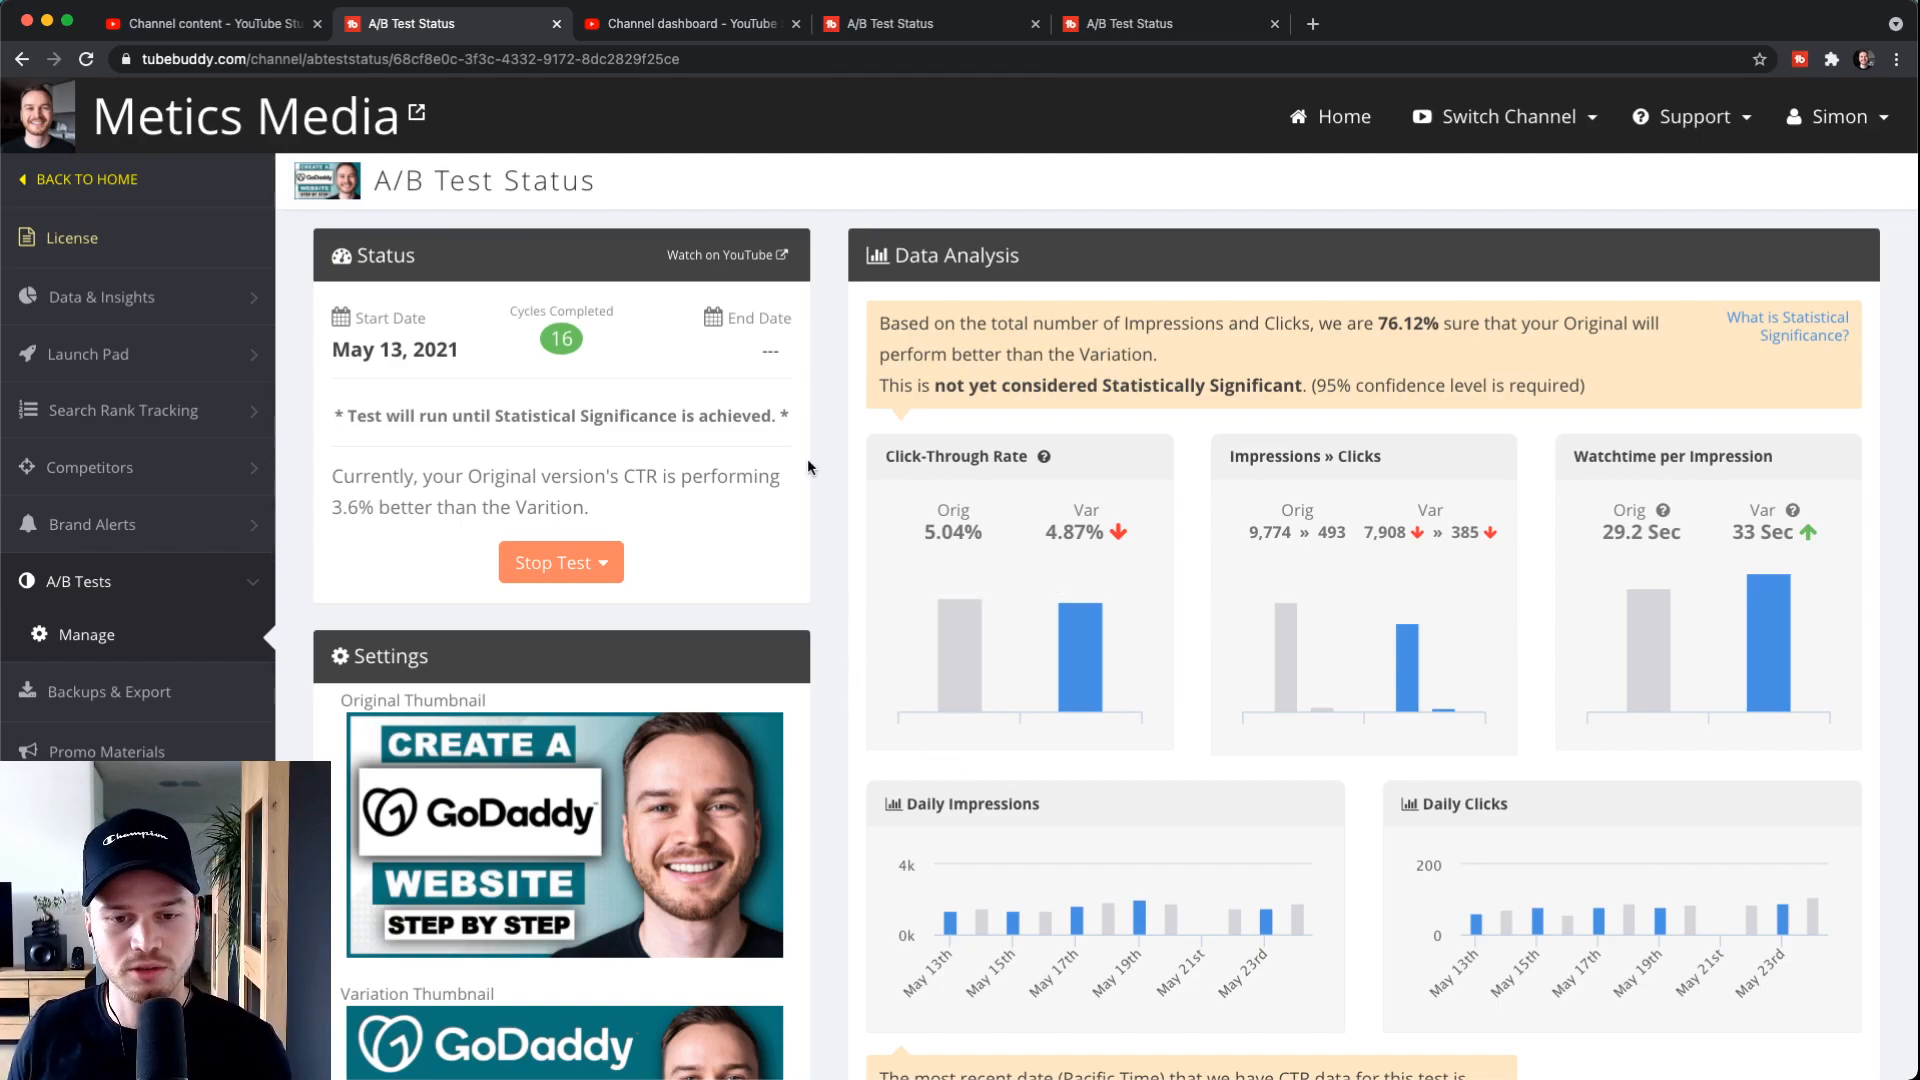Click the Home house icon in the header
Image resolution: width=1920 pixels, height=1080 pixels.
click(x=1298, y=117)
